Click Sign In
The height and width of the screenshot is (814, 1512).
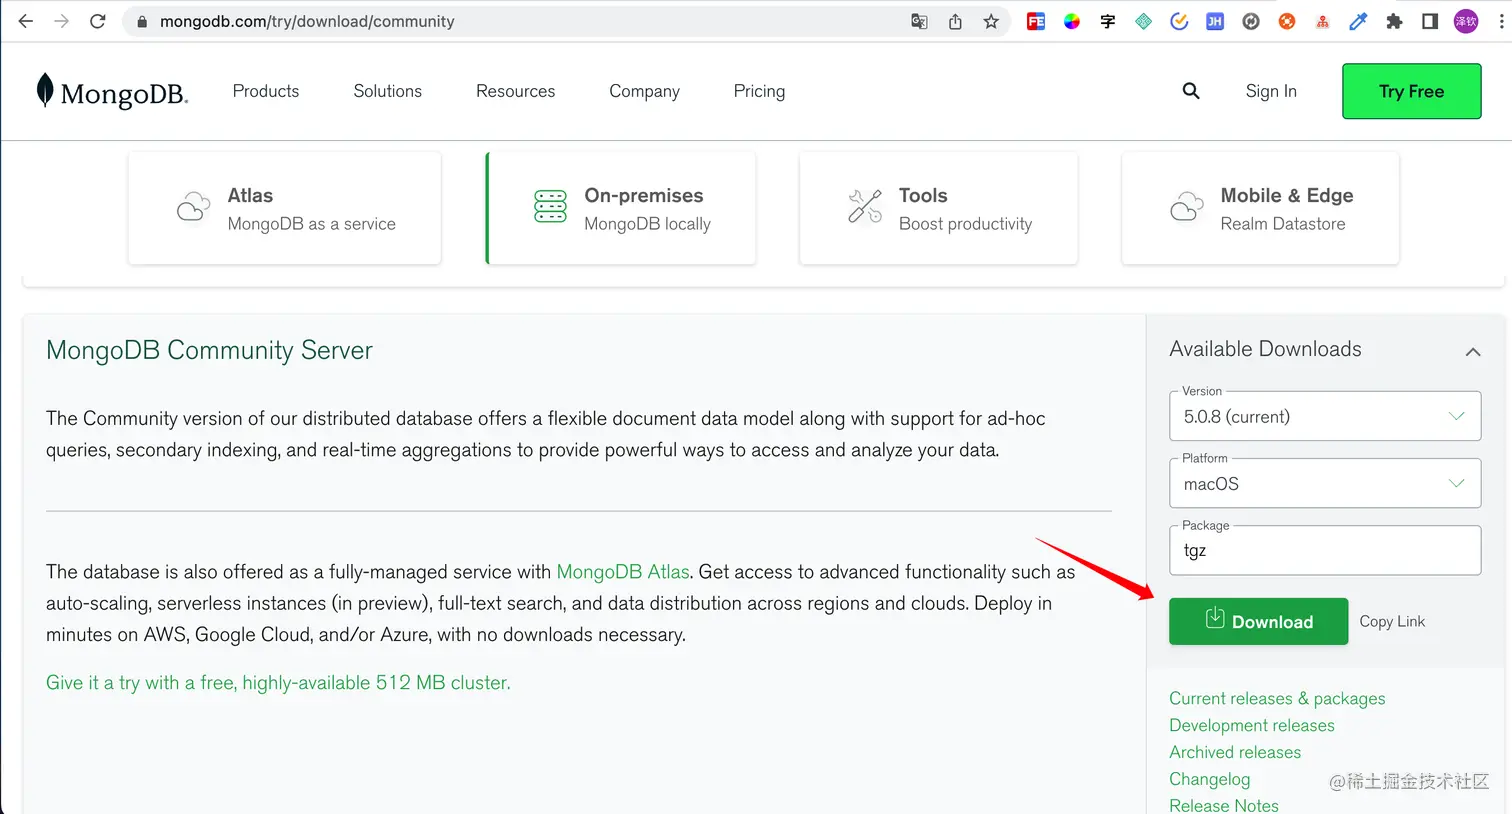coord(1271,91)
